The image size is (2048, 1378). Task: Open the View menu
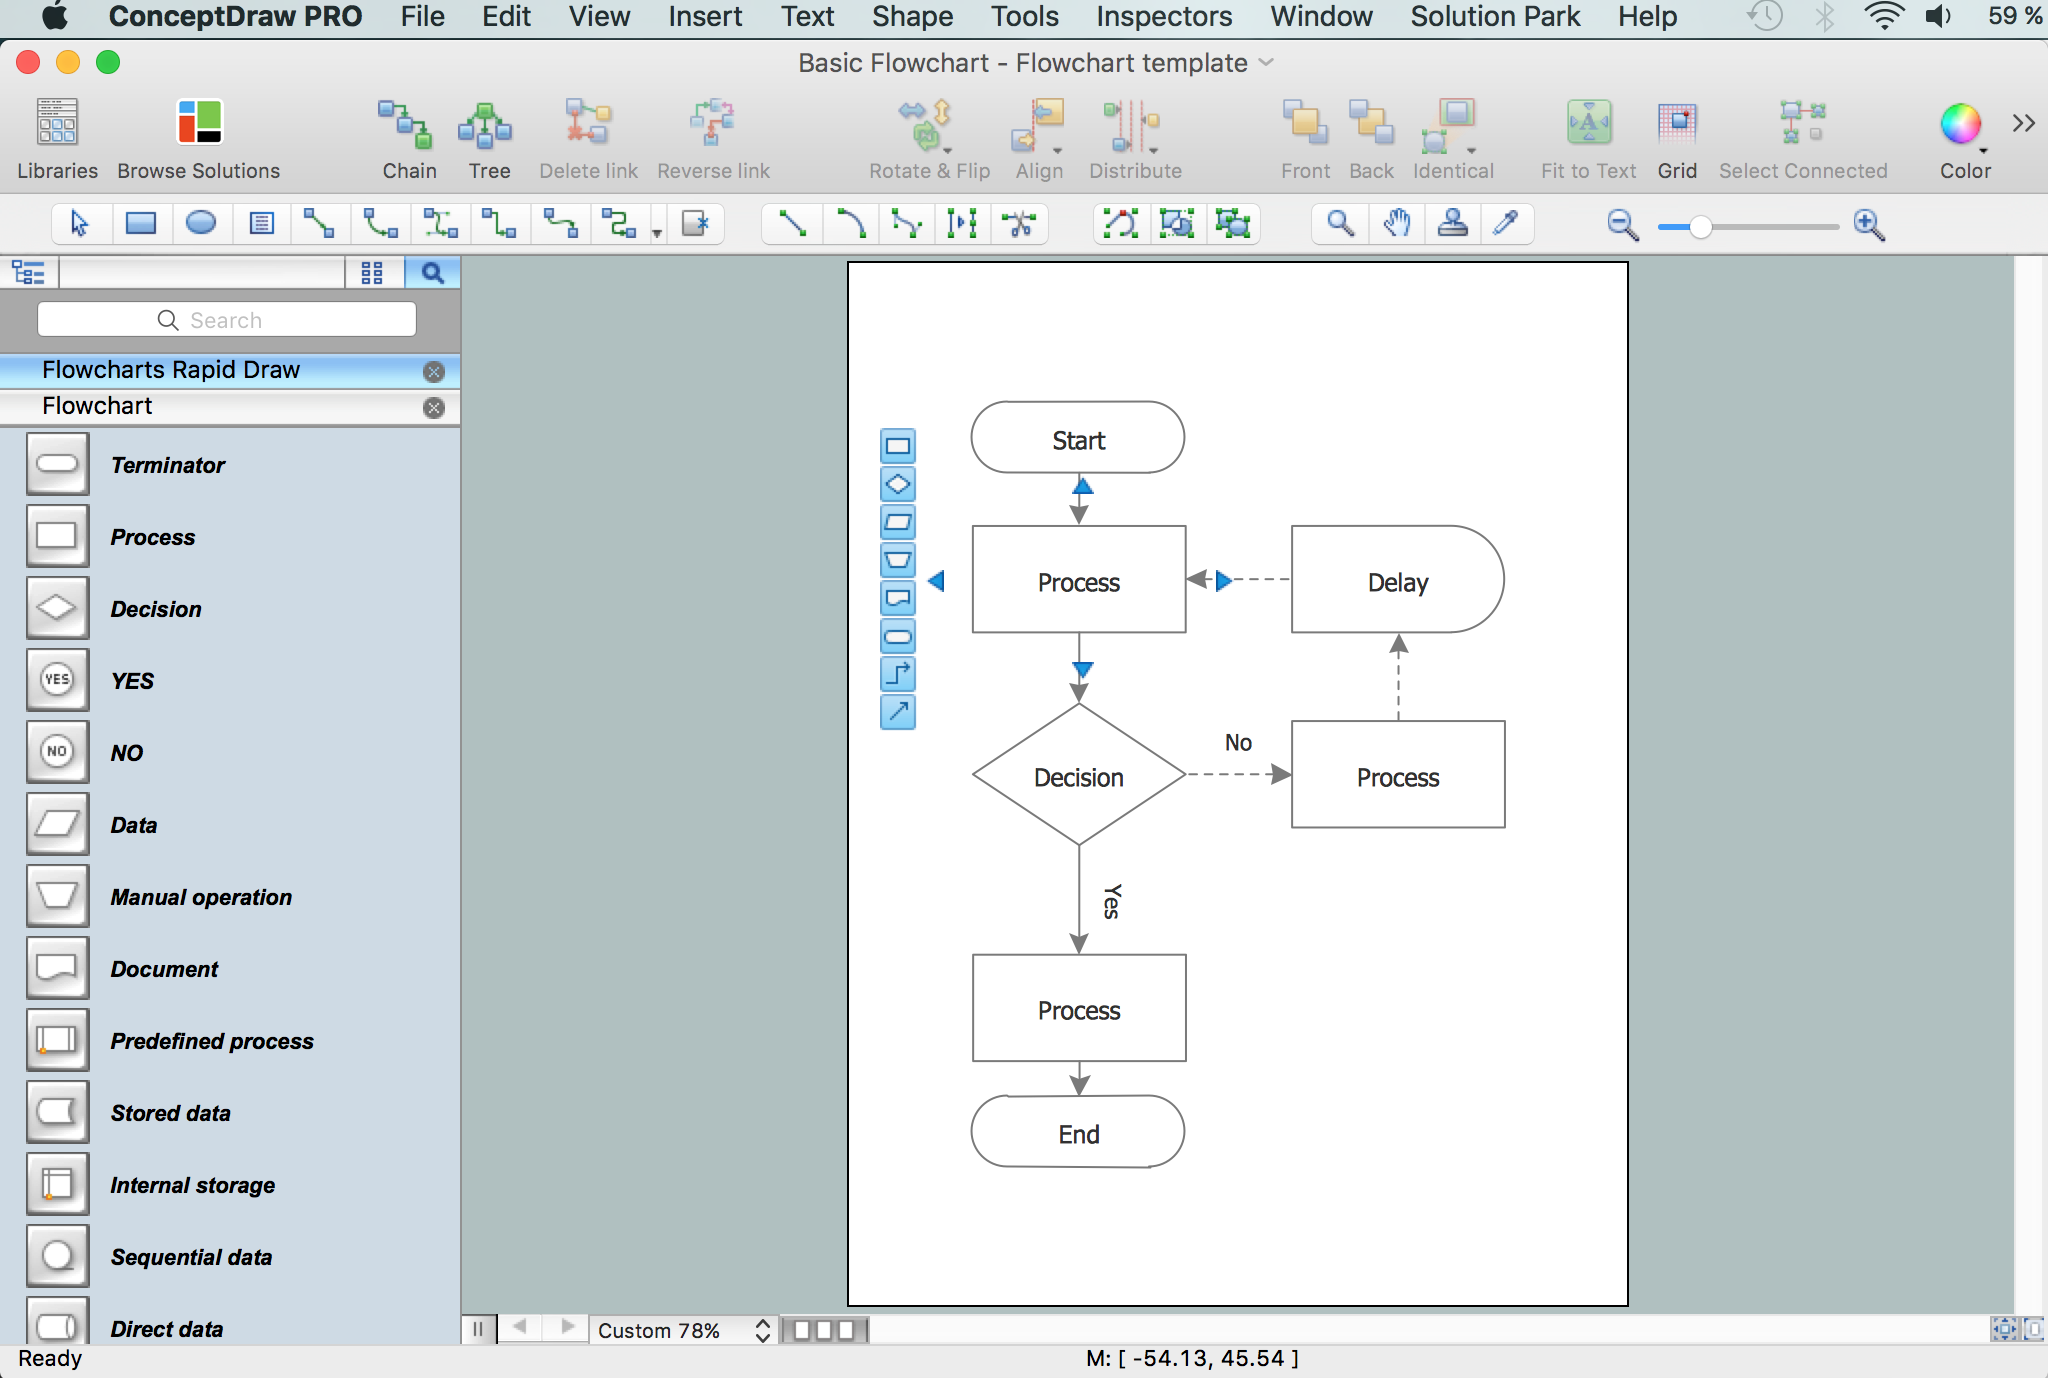point(598,18)
